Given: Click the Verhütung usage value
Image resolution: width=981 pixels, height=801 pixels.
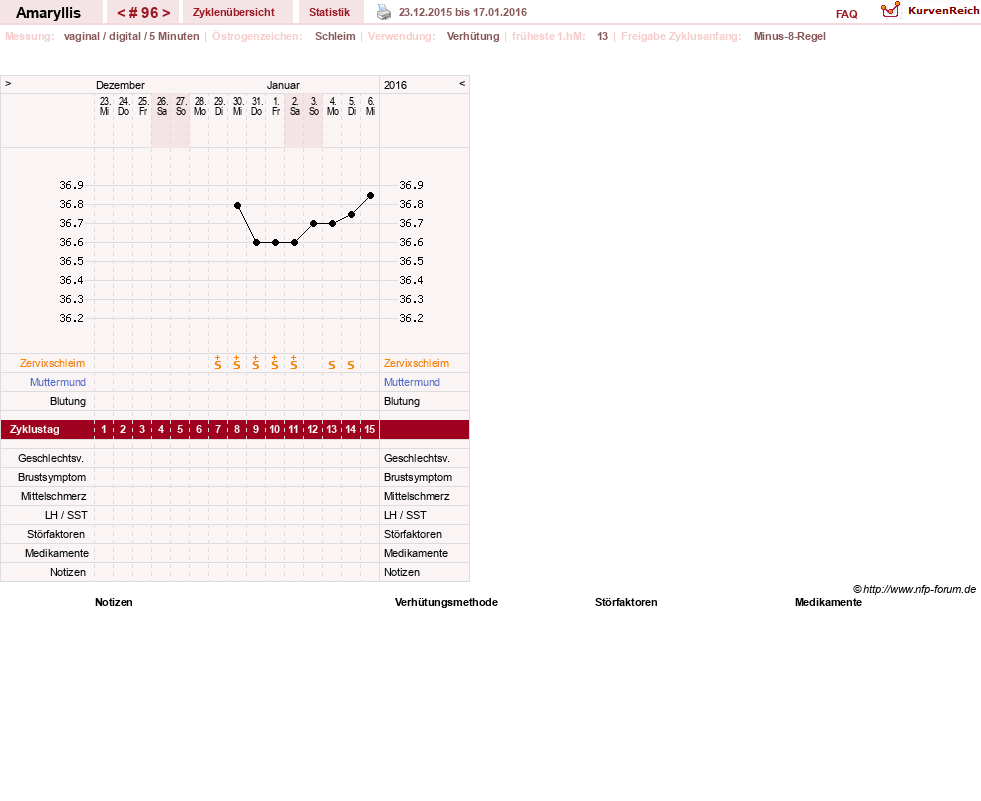Looking at the screenshot, I should coord(473,36).
